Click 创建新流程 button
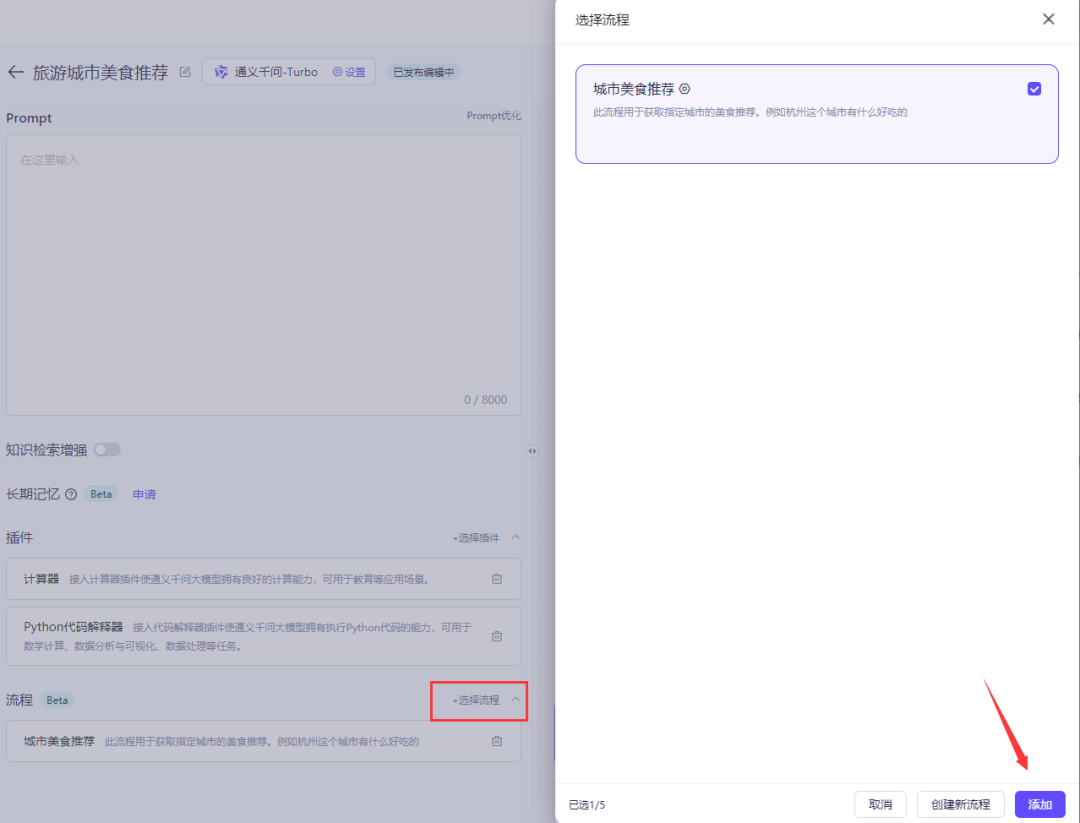 tap(960, 804)
